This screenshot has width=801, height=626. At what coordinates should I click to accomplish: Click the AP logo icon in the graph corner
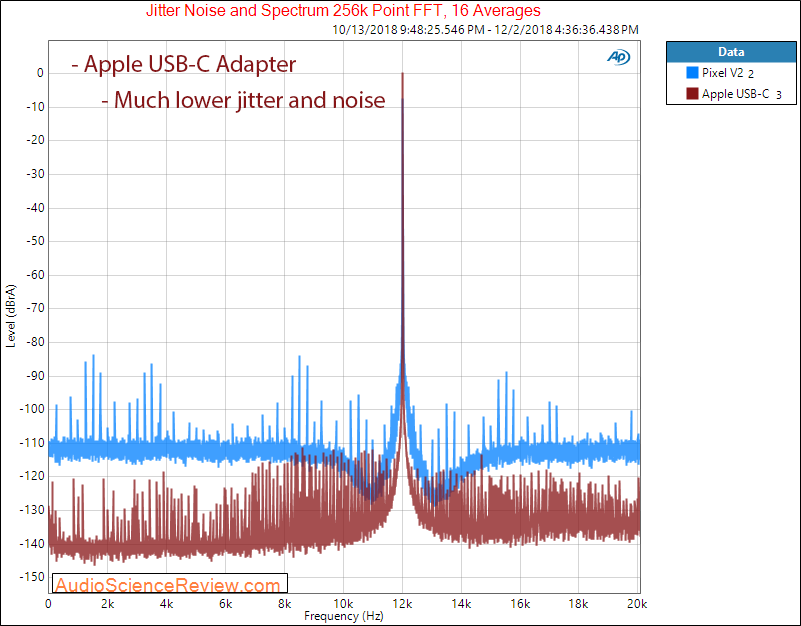coord(619,57)
